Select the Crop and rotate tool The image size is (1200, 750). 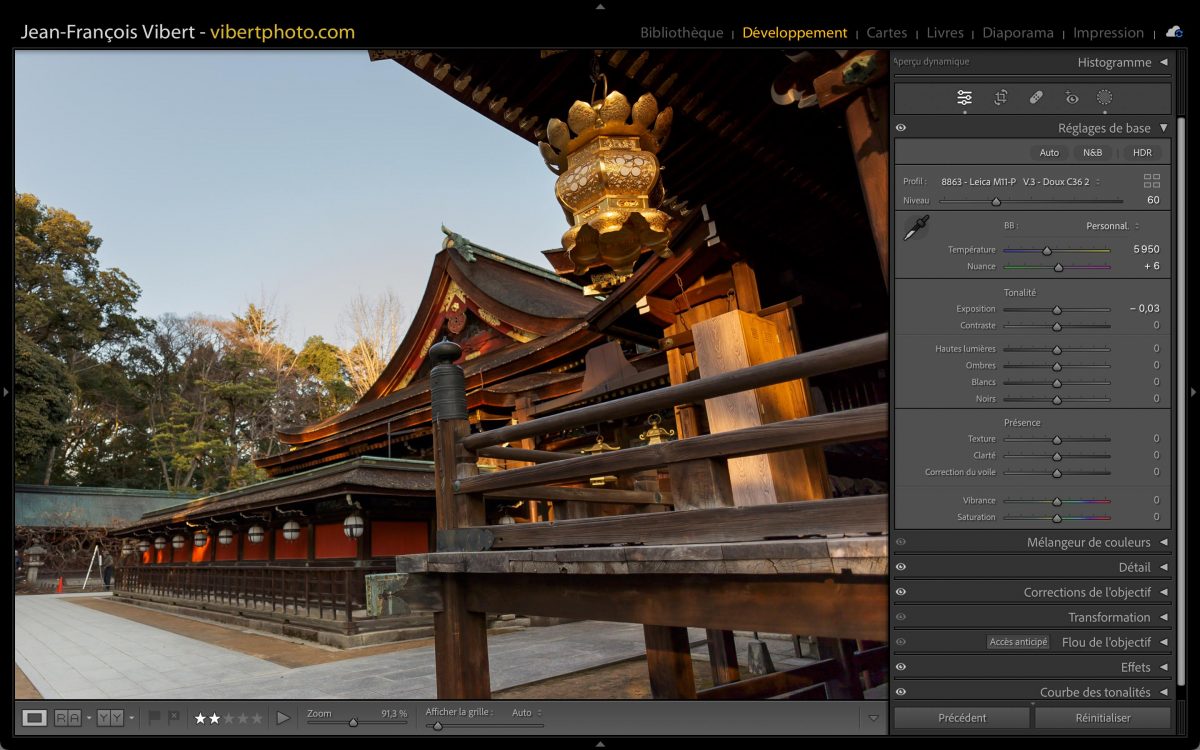pyautogui.click(x=1000, y=98)
